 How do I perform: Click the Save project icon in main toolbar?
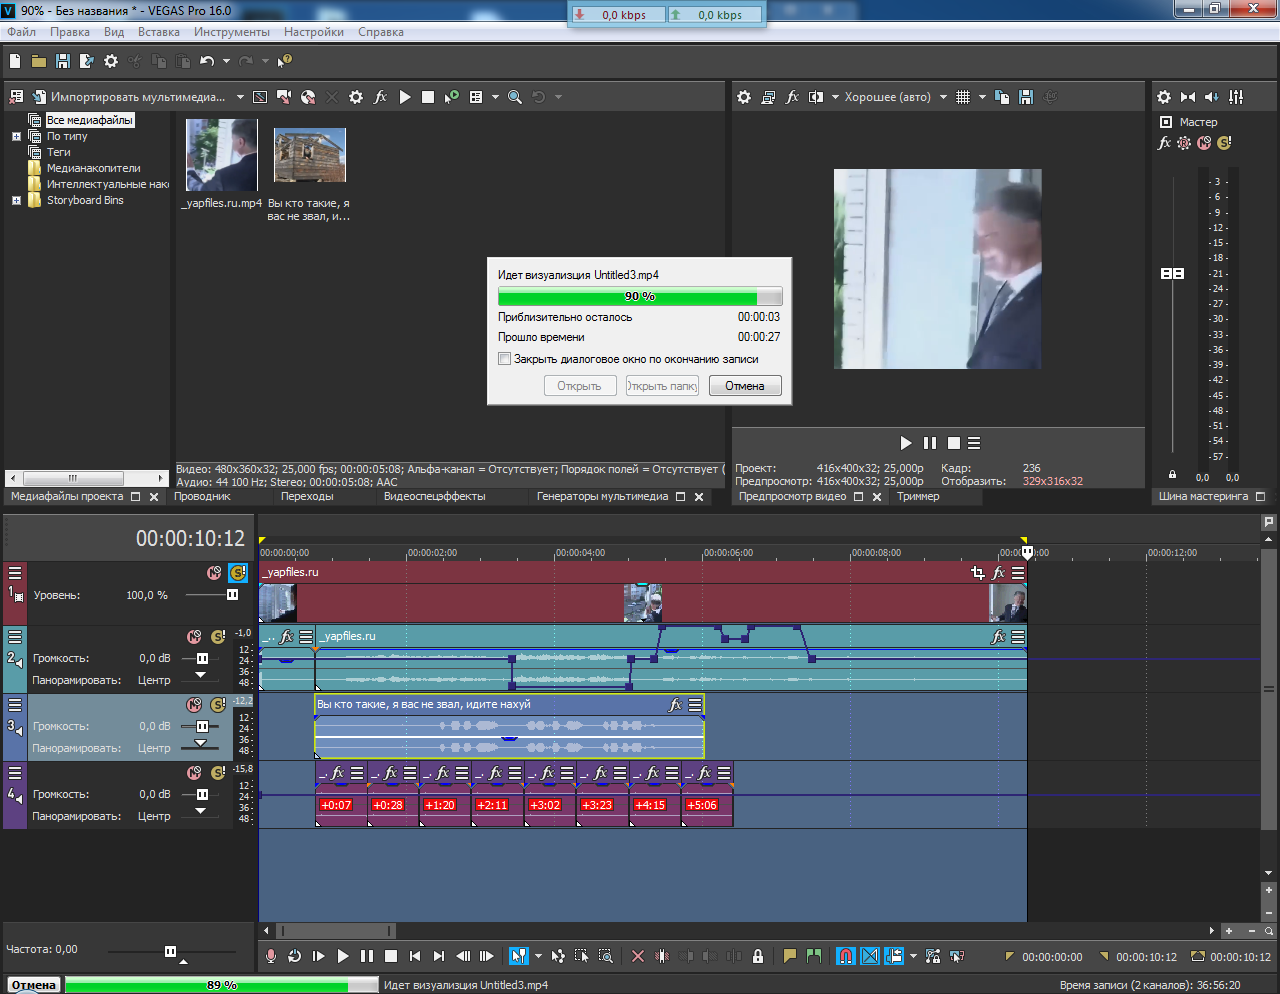pyautogui.click(x=62, y=61)
